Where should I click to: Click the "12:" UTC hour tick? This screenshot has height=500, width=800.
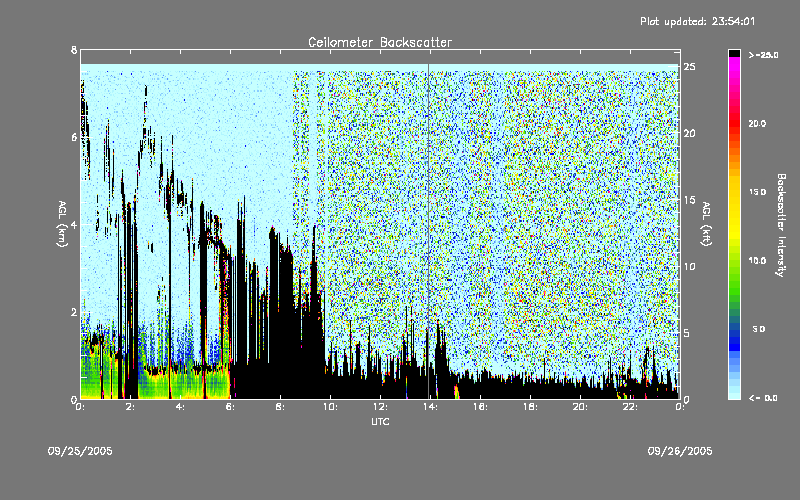point(380,407)
